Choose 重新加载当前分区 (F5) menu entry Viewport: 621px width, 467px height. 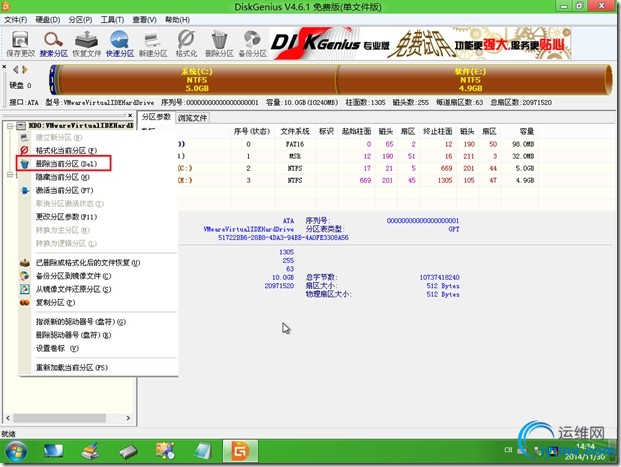coord(98,368)
